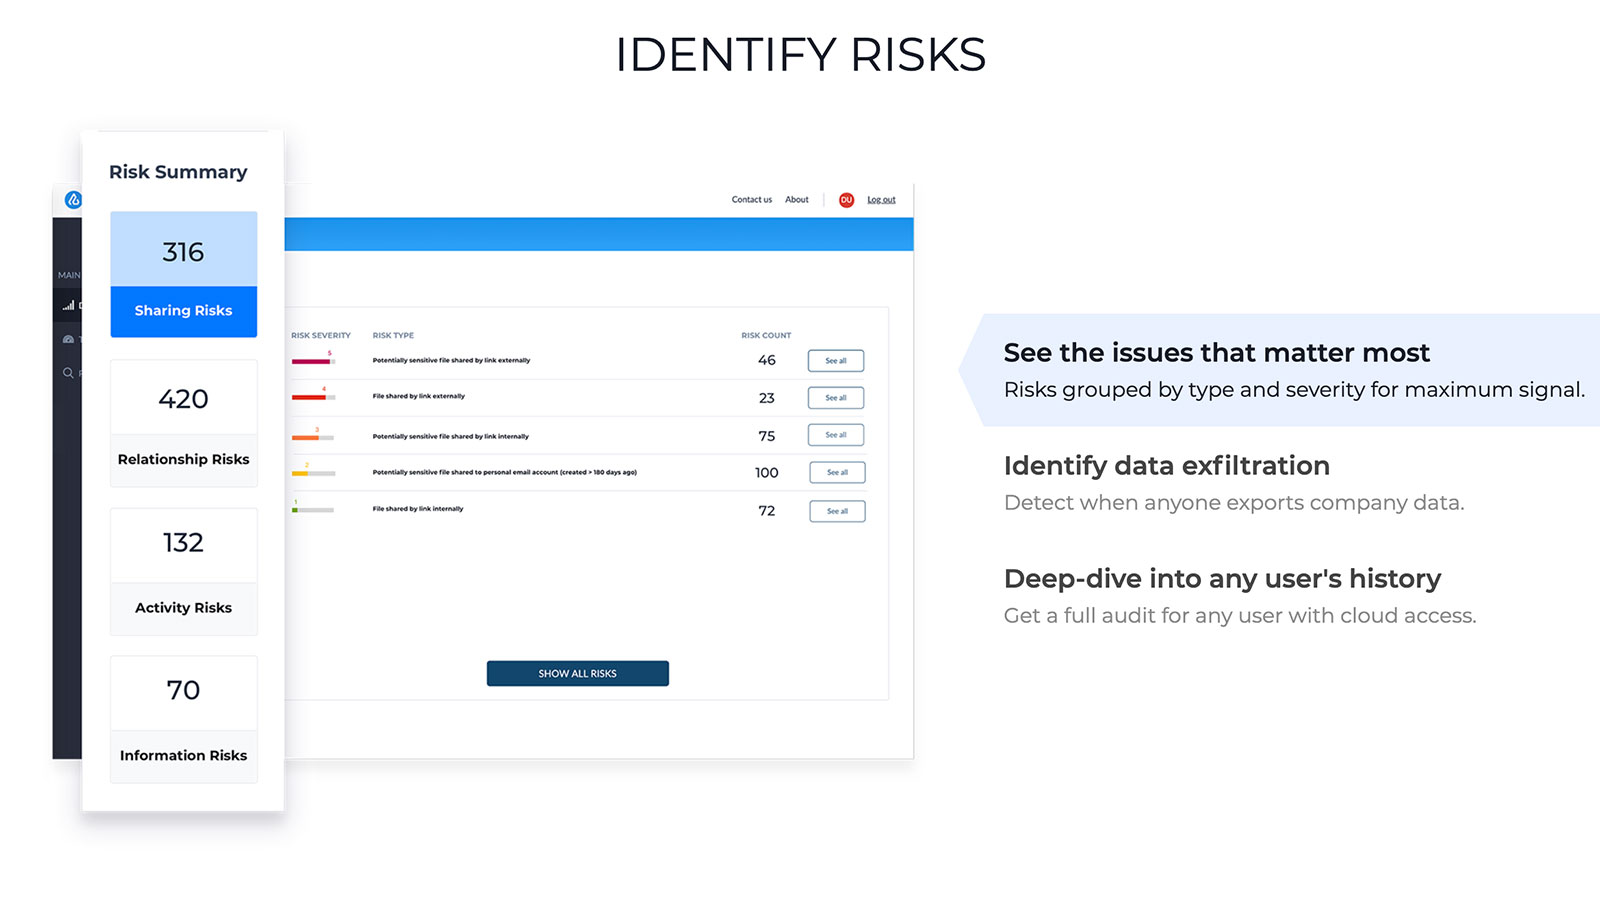Click the Contact us link
The width and height of the screenshot is (1600, 900).
point(752,200)
